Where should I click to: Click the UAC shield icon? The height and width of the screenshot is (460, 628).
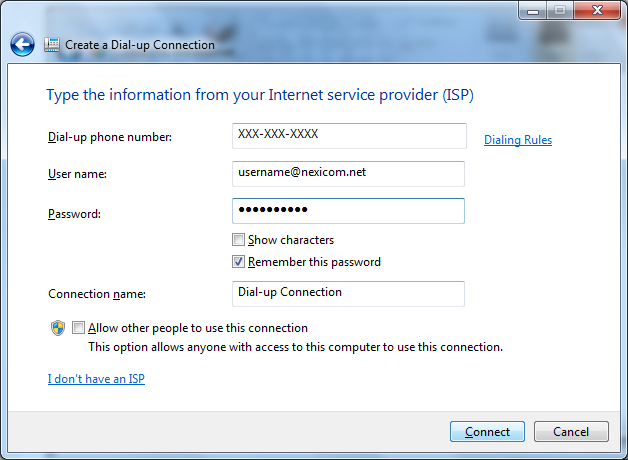pyautogui.click(x=58, y=328)
